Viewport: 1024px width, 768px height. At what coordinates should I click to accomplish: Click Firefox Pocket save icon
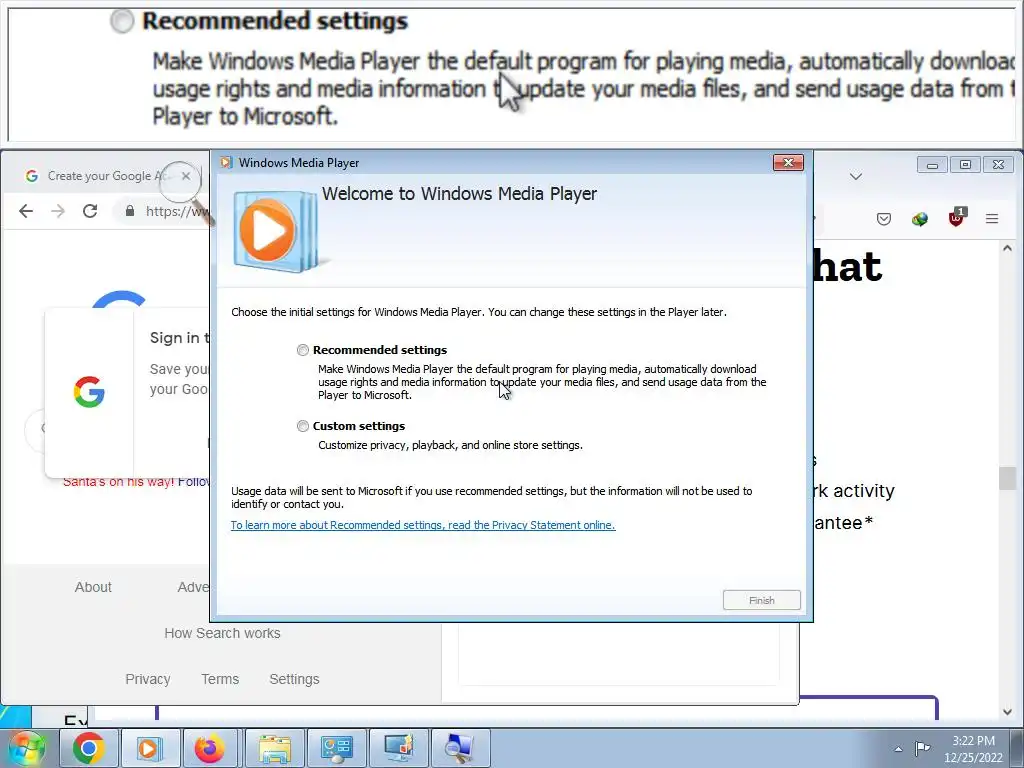coord(884,219)
